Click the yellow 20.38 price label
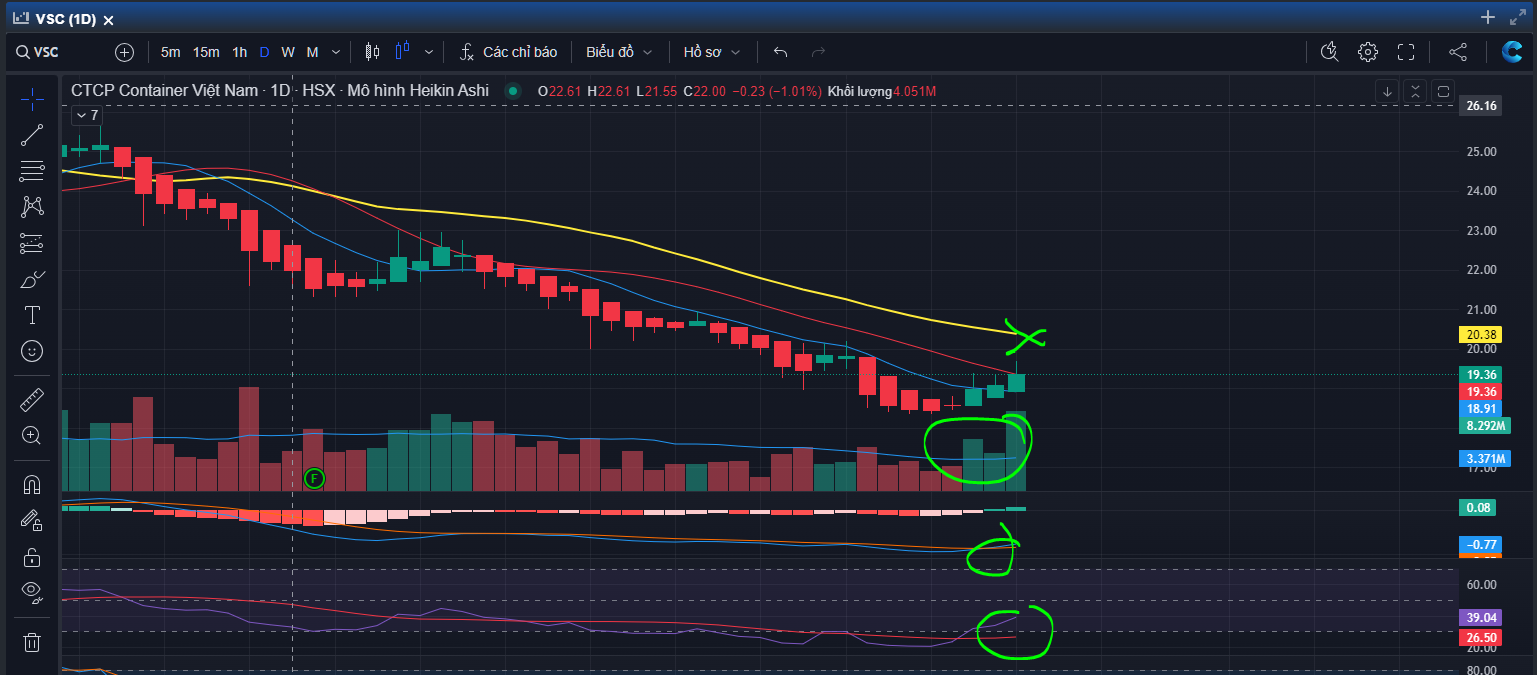This screenshot has height=675, width=1537. (1479, 335)
